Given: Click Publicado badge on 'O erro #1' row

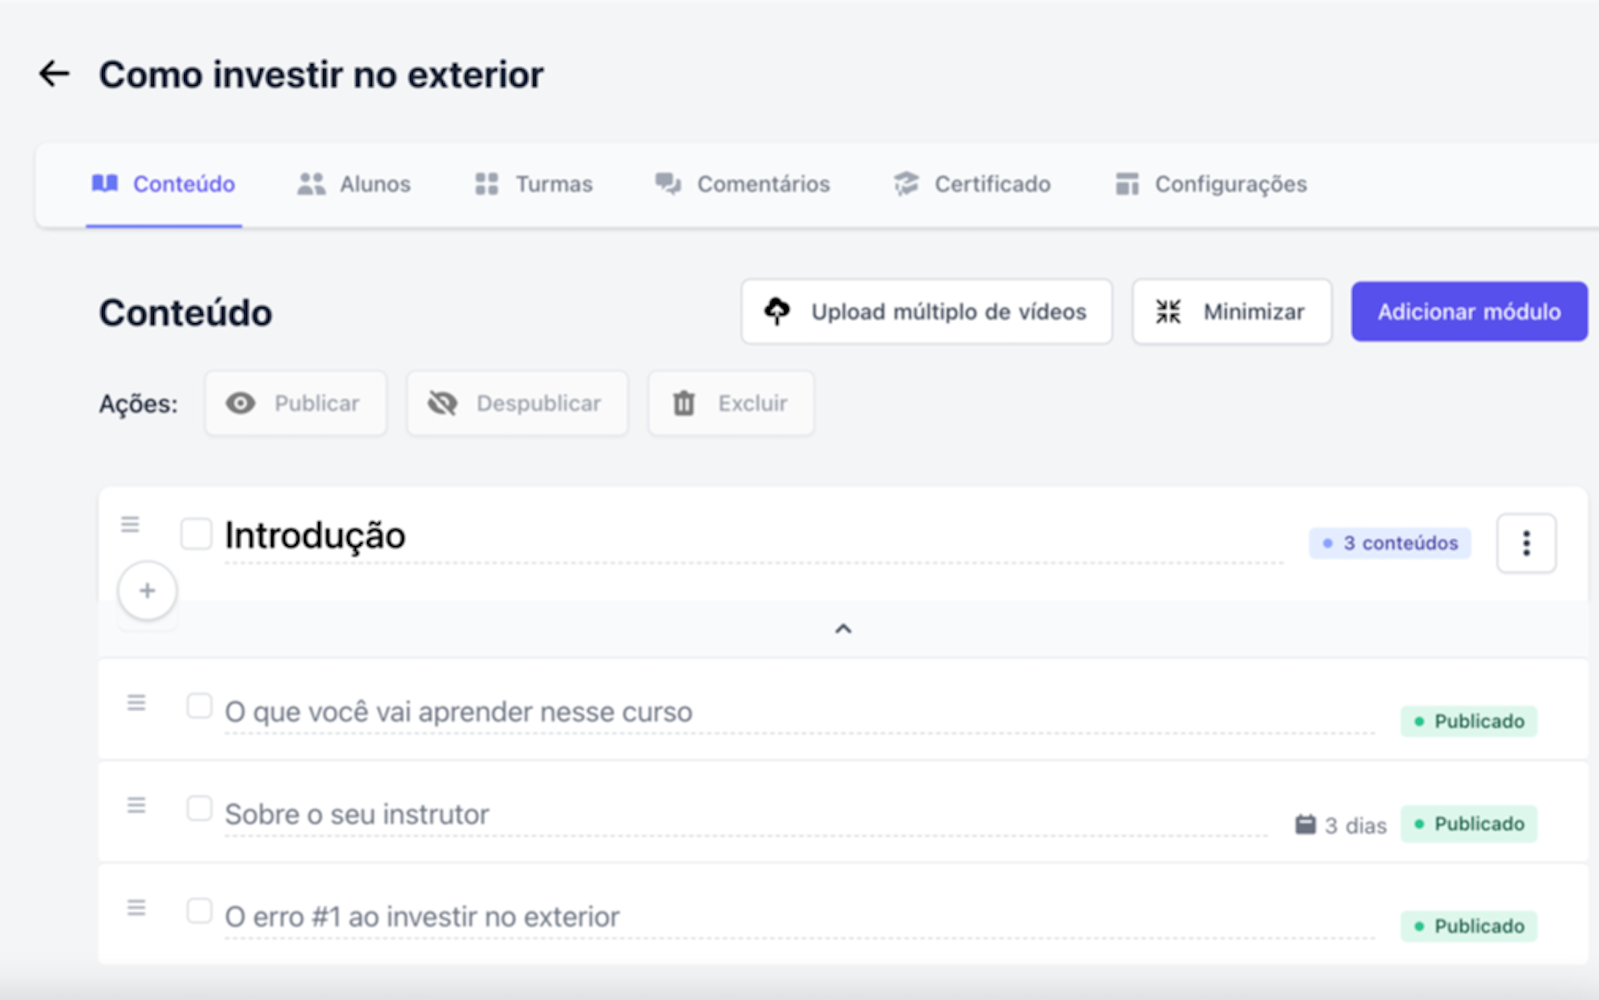Looking at the screenshot, I should [x=1468, y=926].
